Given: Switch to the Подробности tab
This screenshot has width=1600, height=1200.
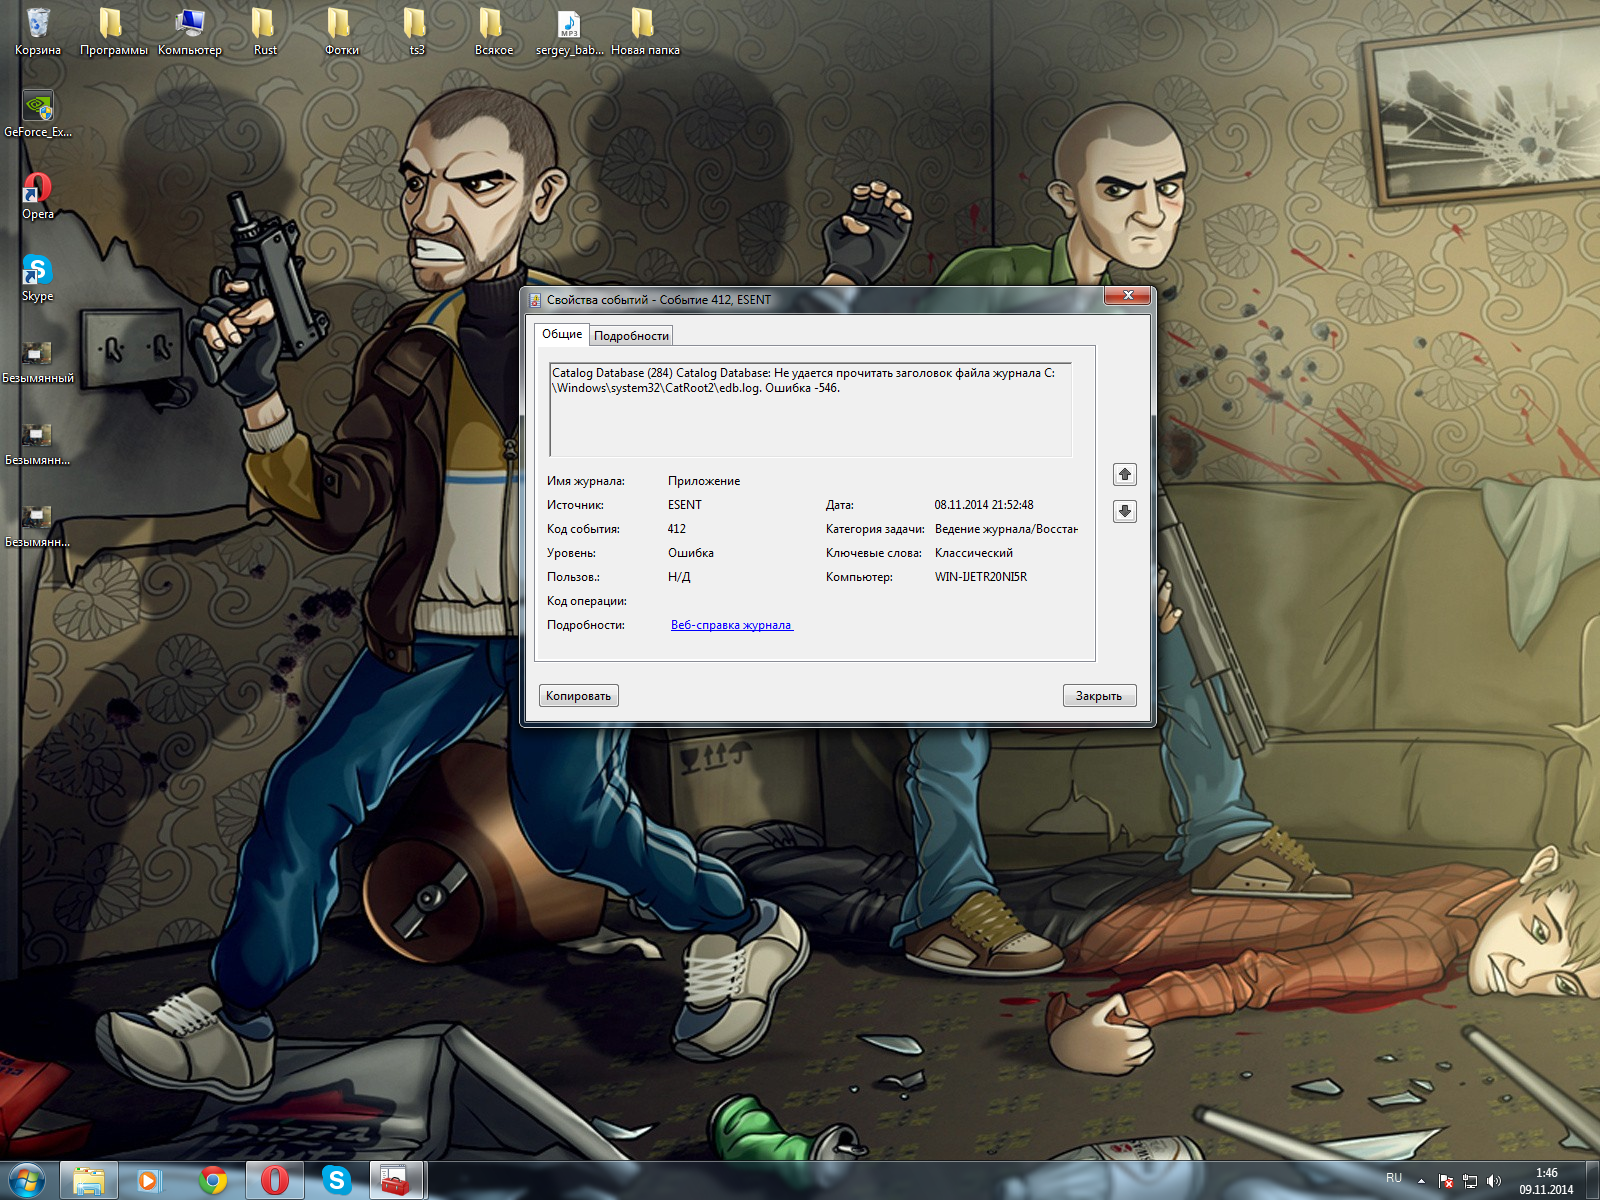Looking at the screenshot, I should 631,336.
